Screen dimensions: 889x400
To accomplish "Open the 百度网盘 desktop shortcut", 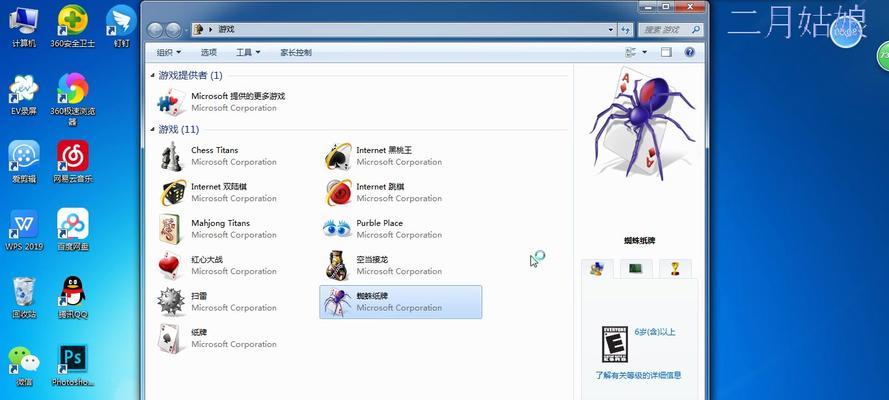I will [73, 231].
